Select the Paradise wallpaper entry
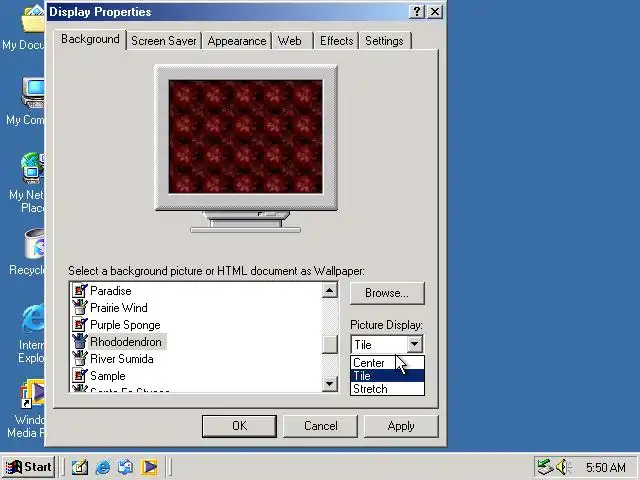This screenshot has width=640, height=480. pyautogui.click(x=111, y=291)
